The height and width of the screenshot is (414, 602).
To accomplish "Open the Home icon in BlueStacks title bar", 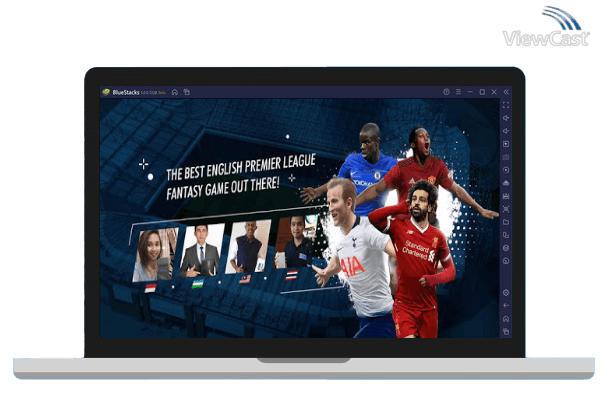I will (x=175, y=92).
